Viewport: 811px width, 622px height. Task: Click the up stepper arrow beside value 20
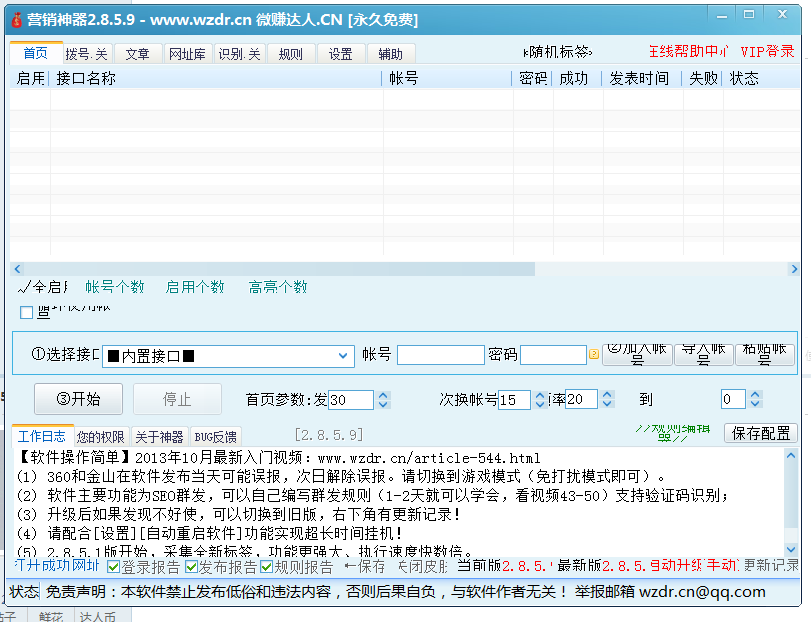tap(607, 394)
